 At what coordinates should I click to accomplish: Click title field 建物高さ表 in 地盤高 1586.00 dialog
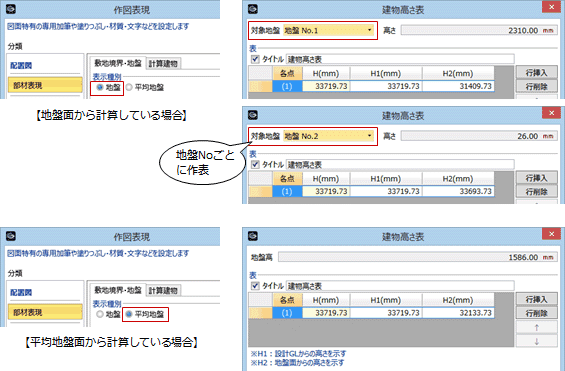tap(400, 286)
